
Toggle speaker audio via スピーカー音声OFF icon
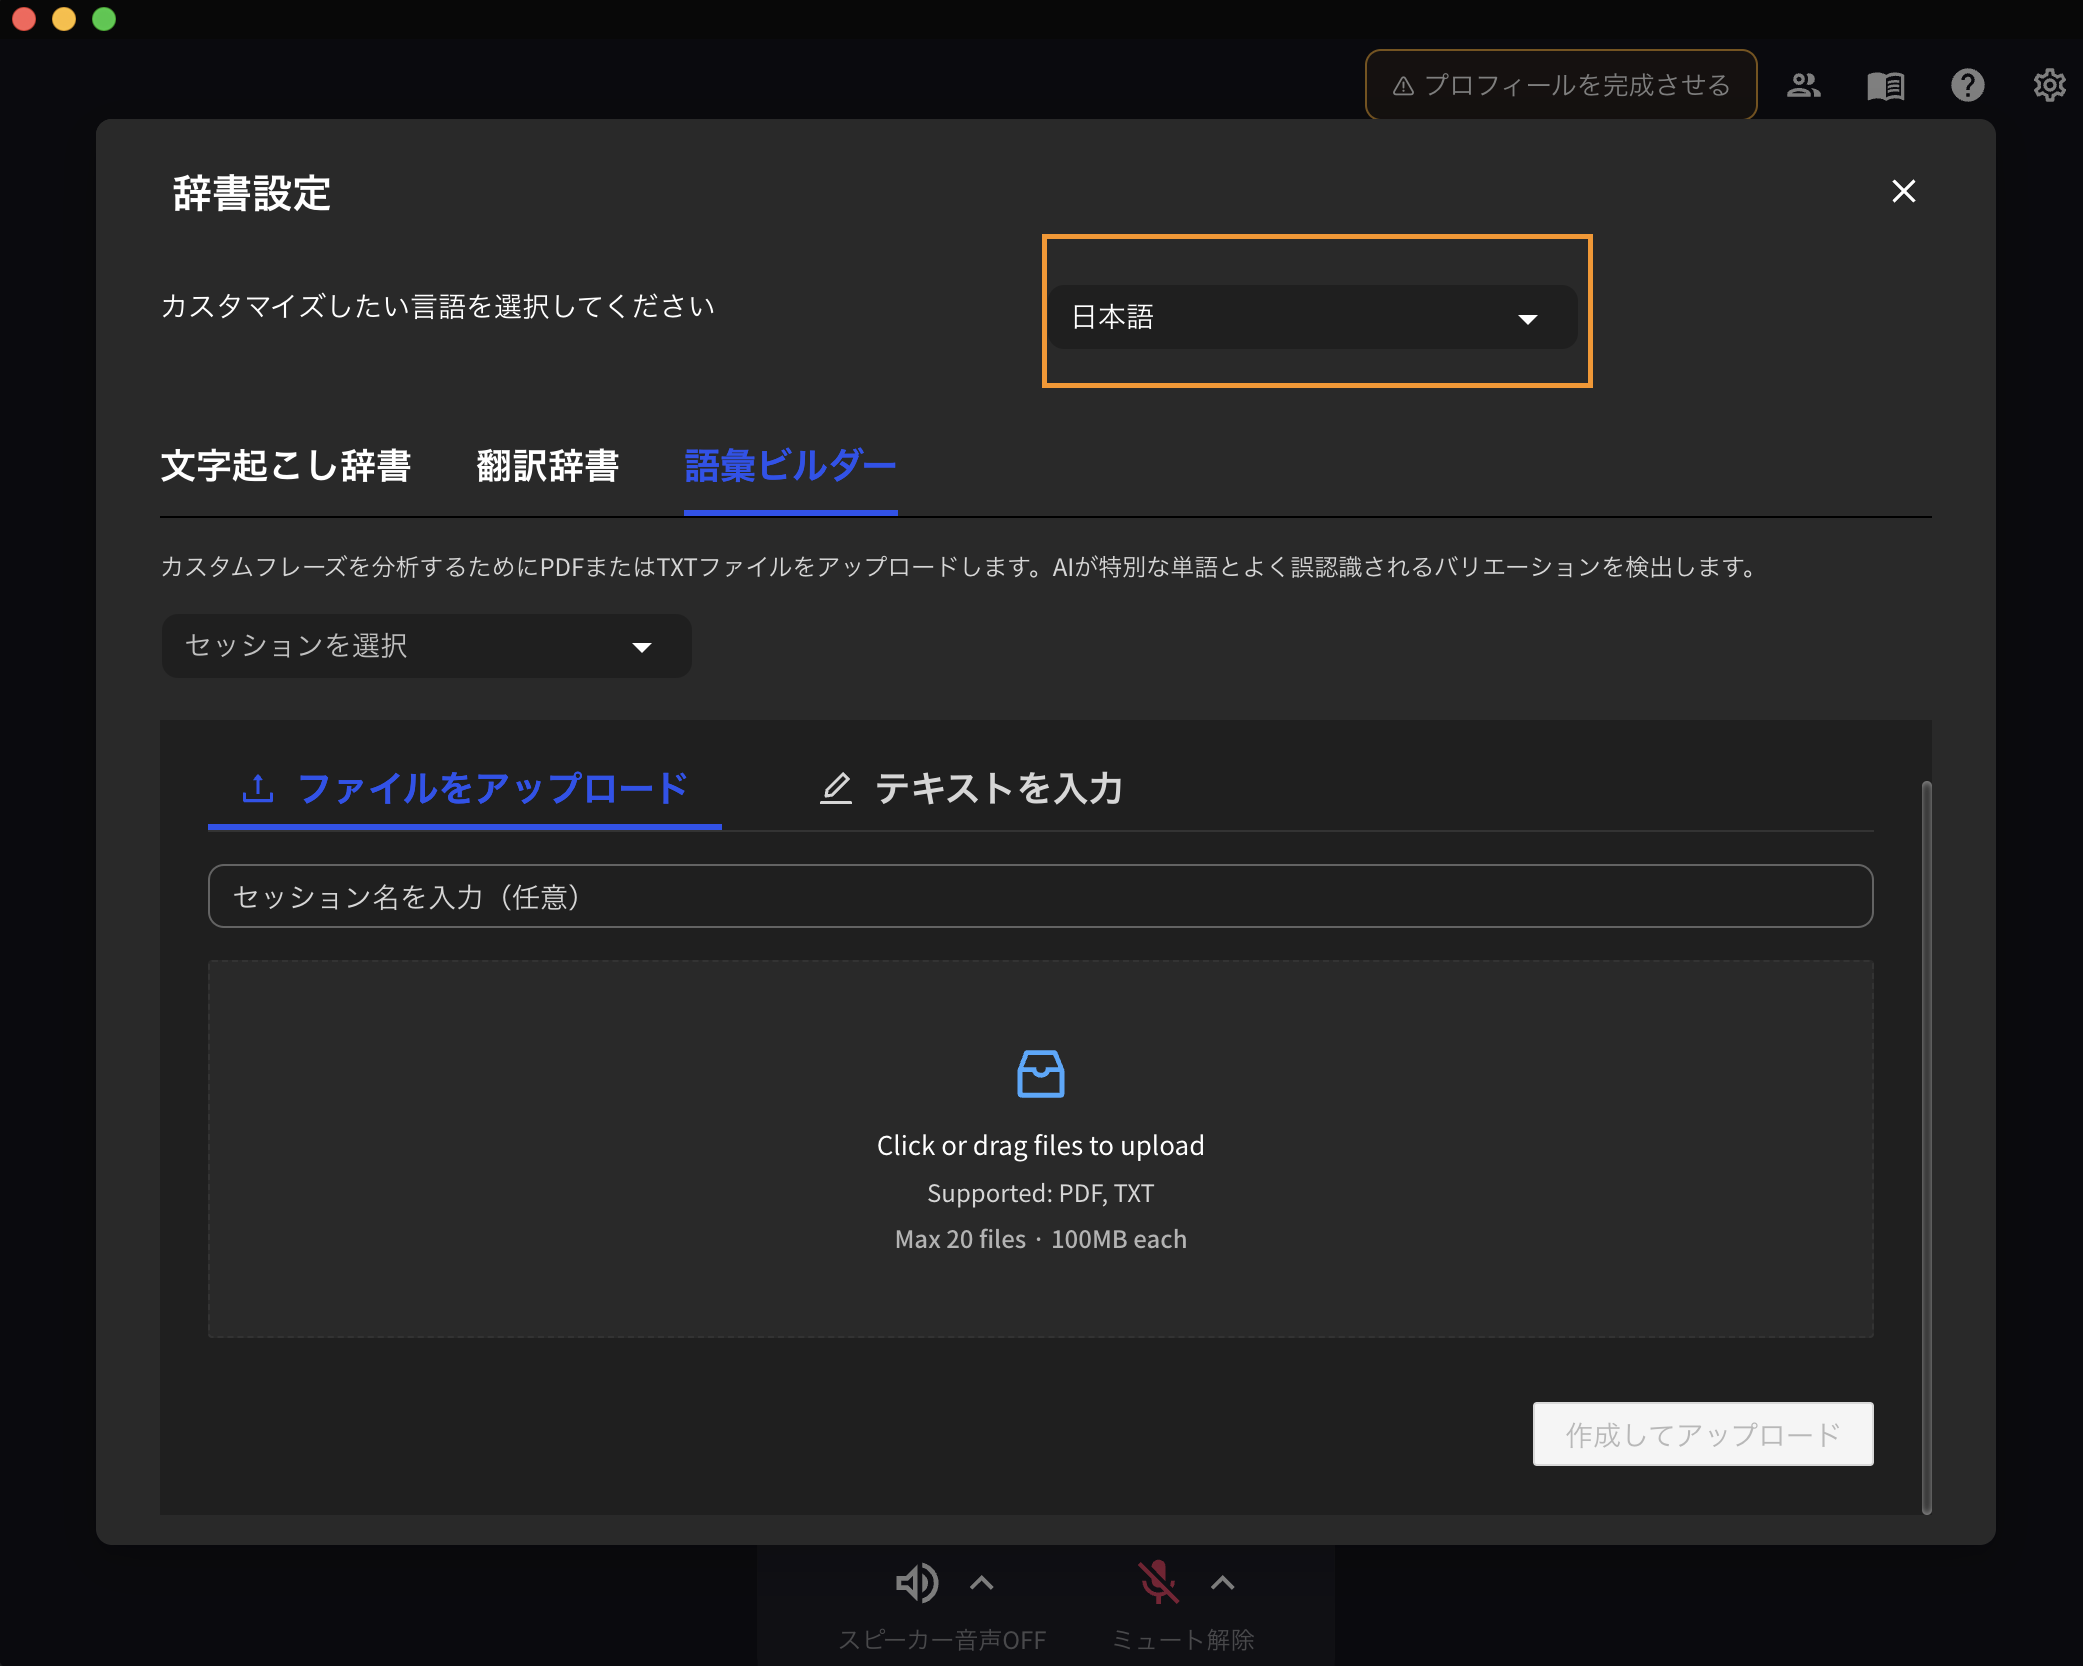tap(917, 1583)
